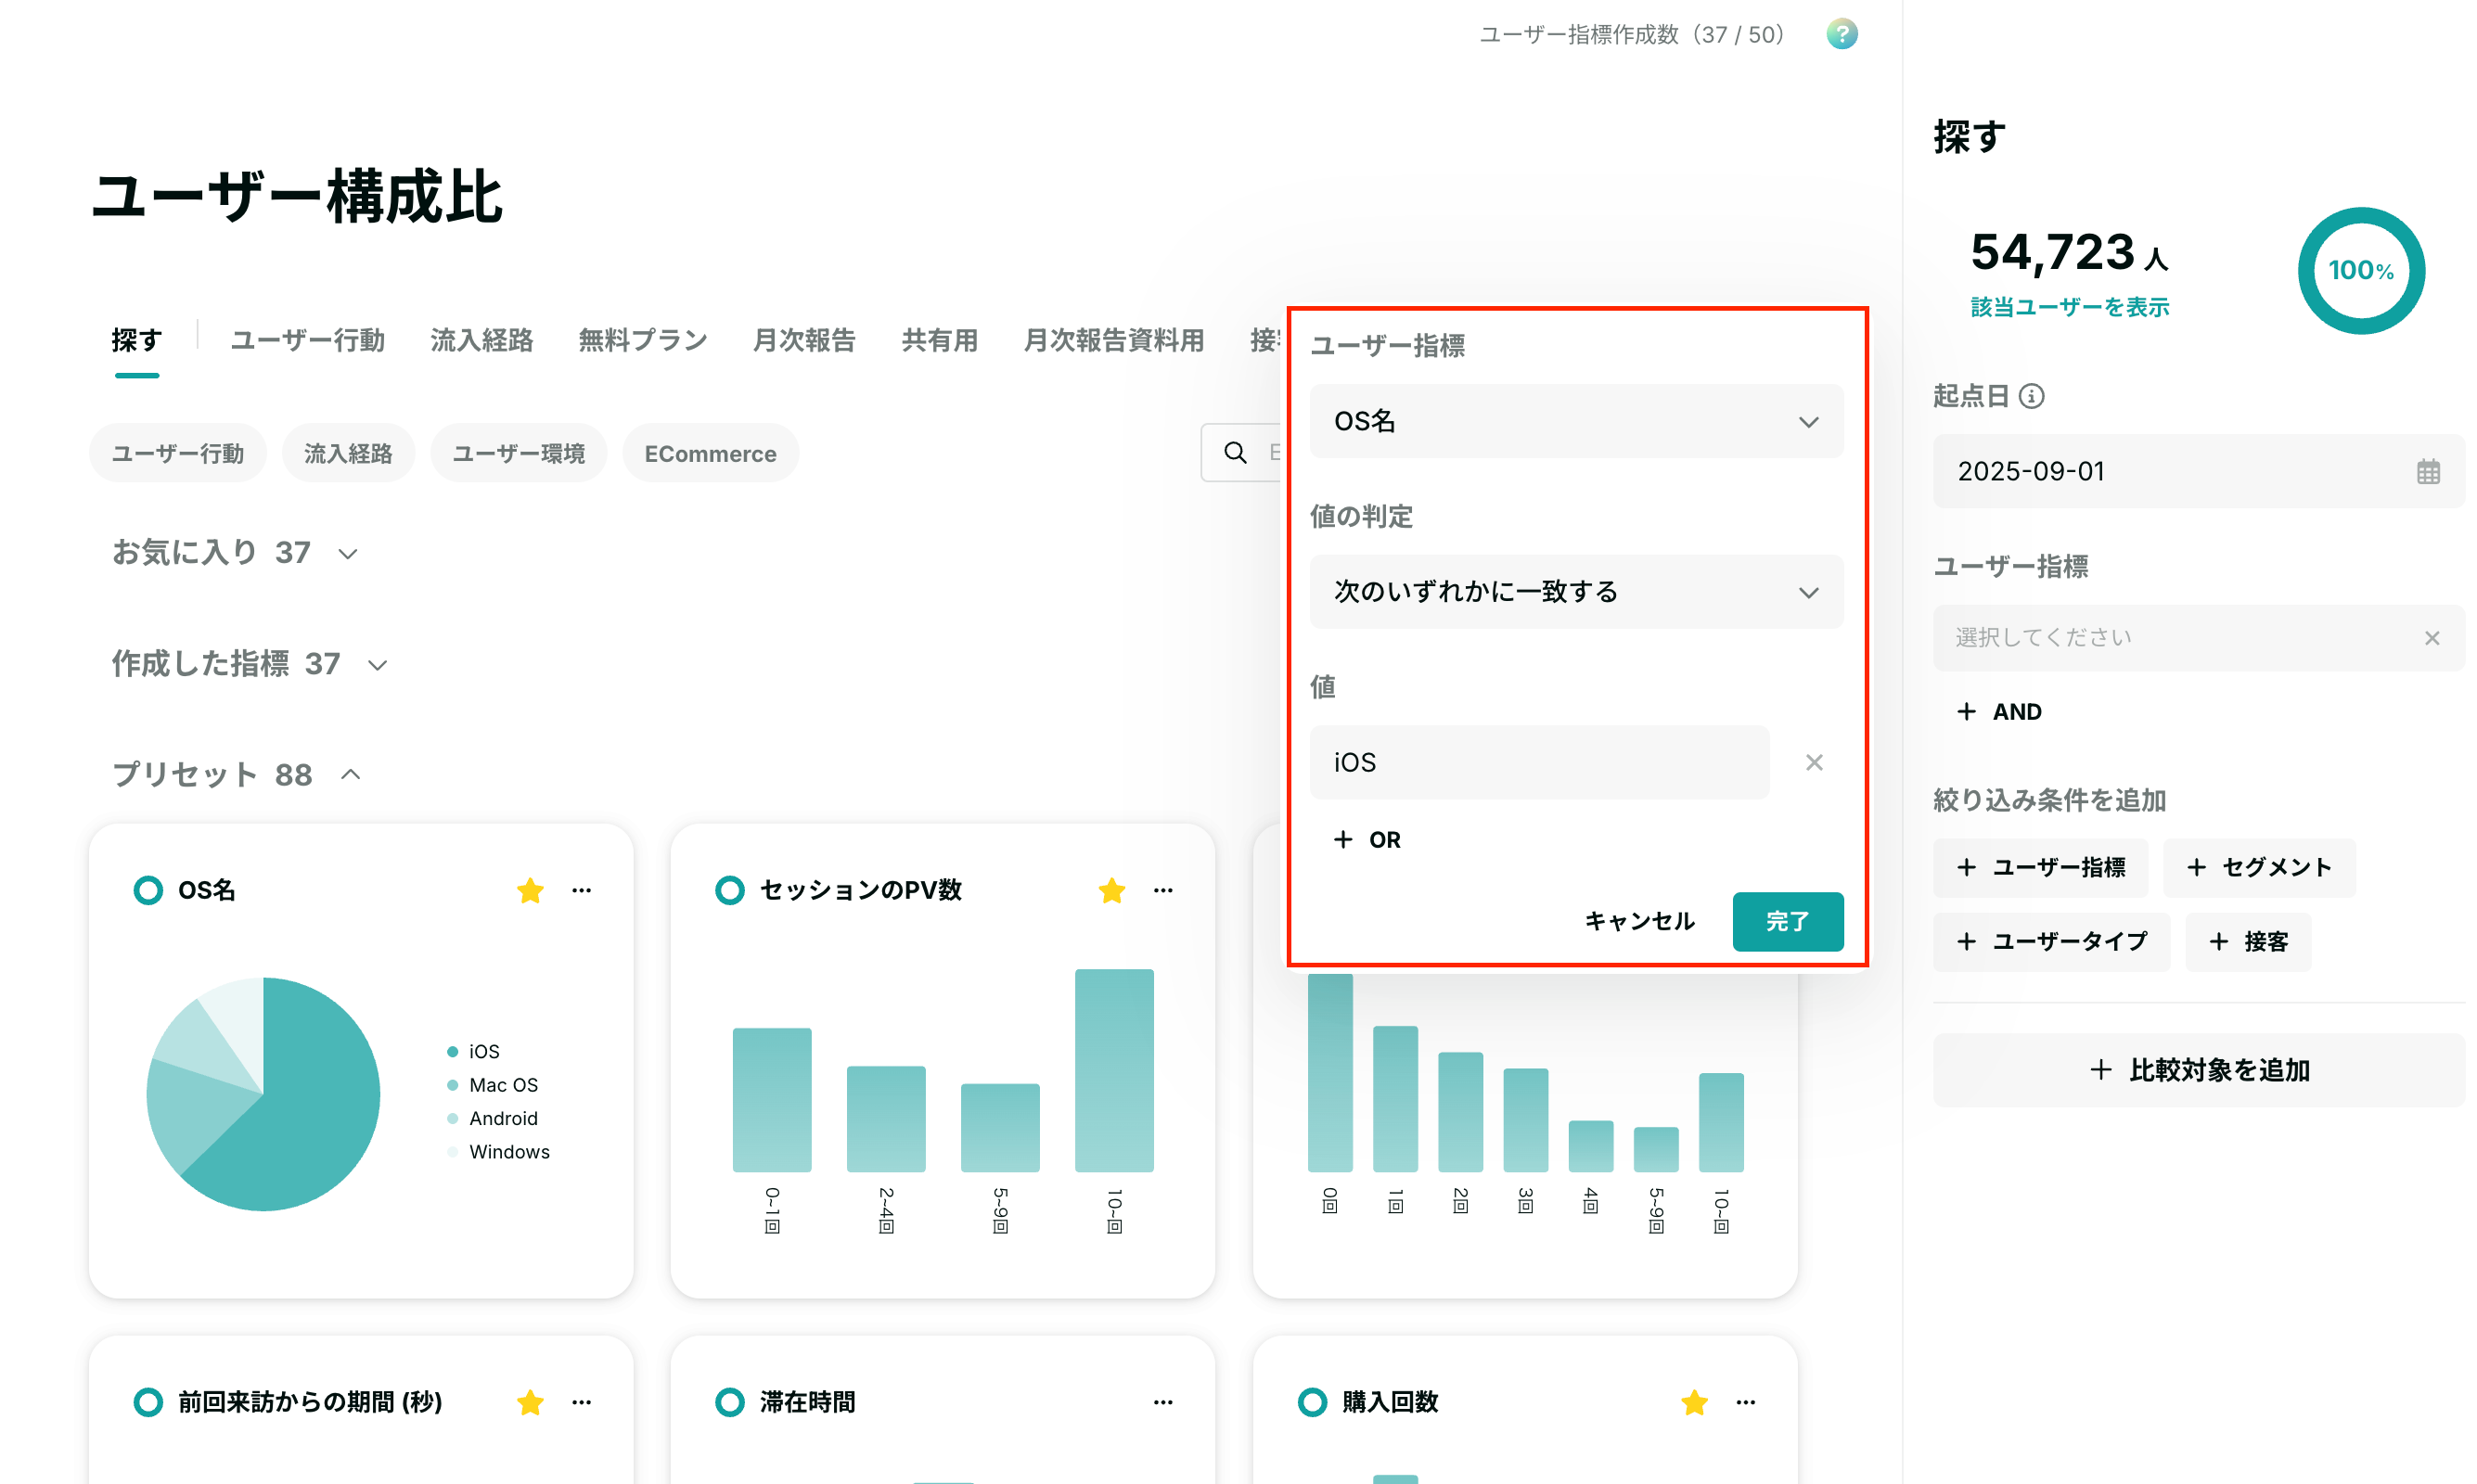Screen dimensions: 2477x1484
Task: Switch to the 流入経路 tab
Action: coord(482,340)
